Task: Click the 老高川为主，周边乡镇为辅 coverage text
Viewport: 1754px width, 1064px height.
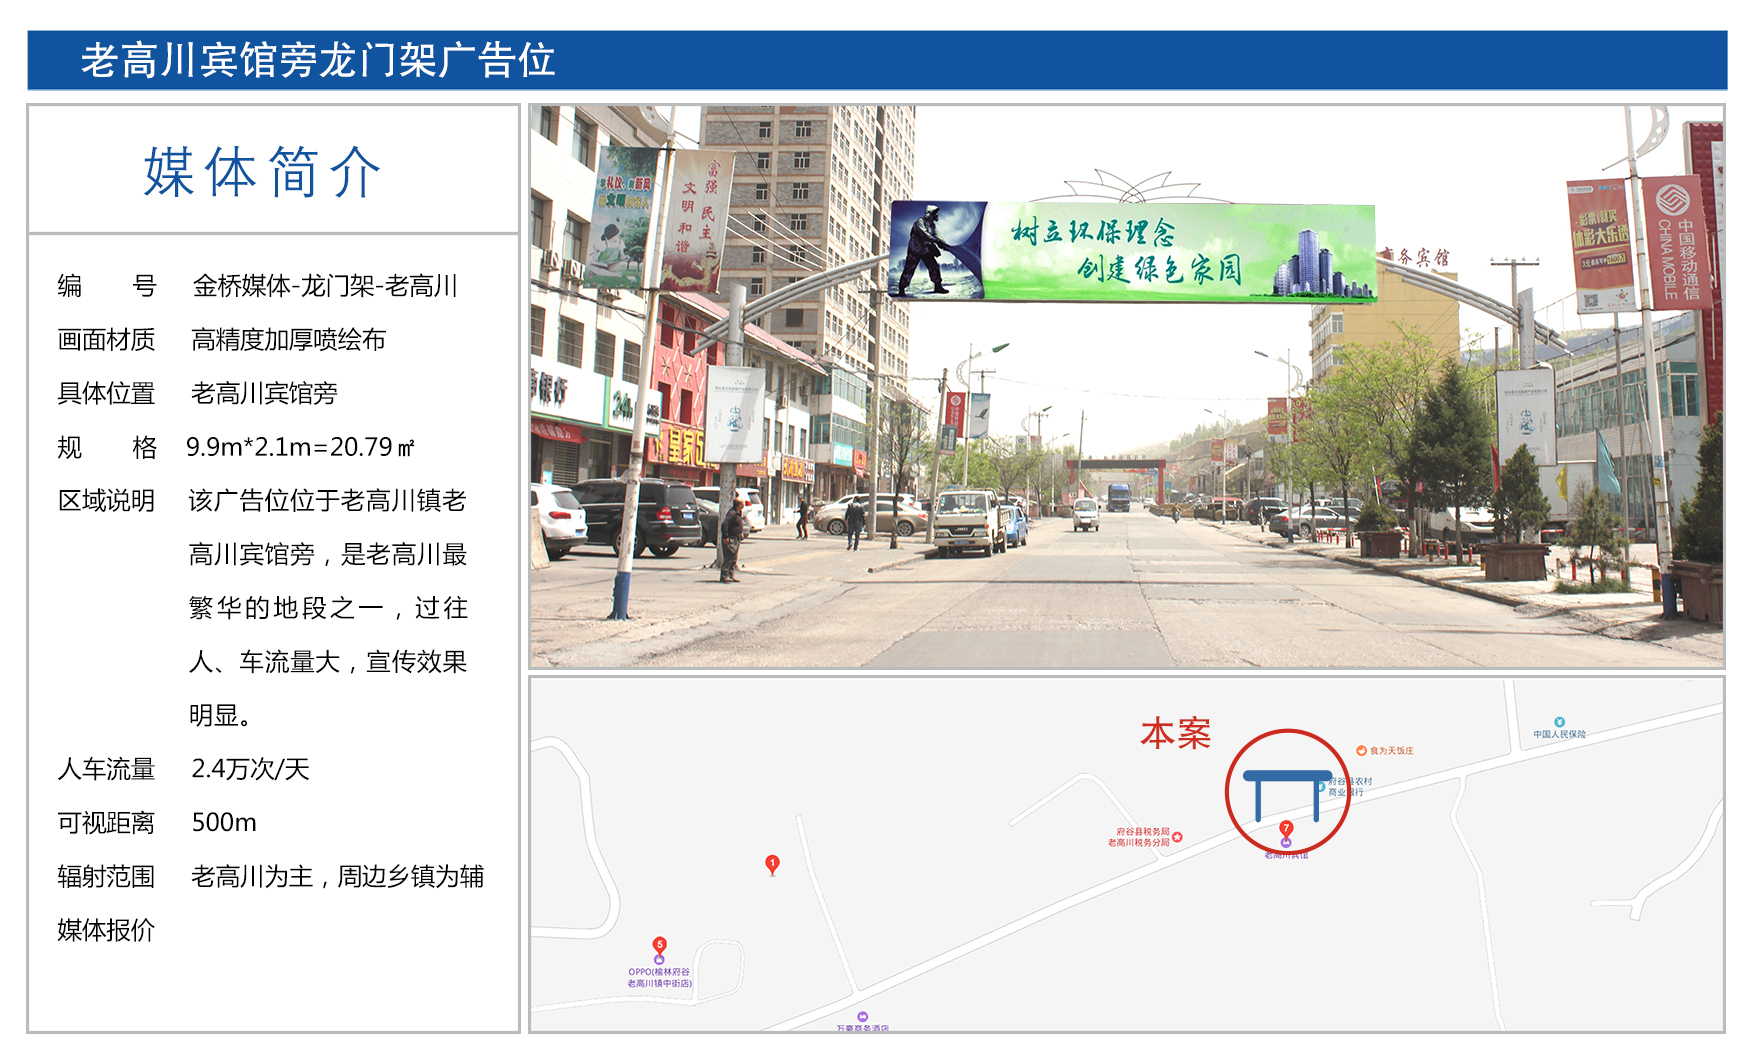Action: [338, 876]
